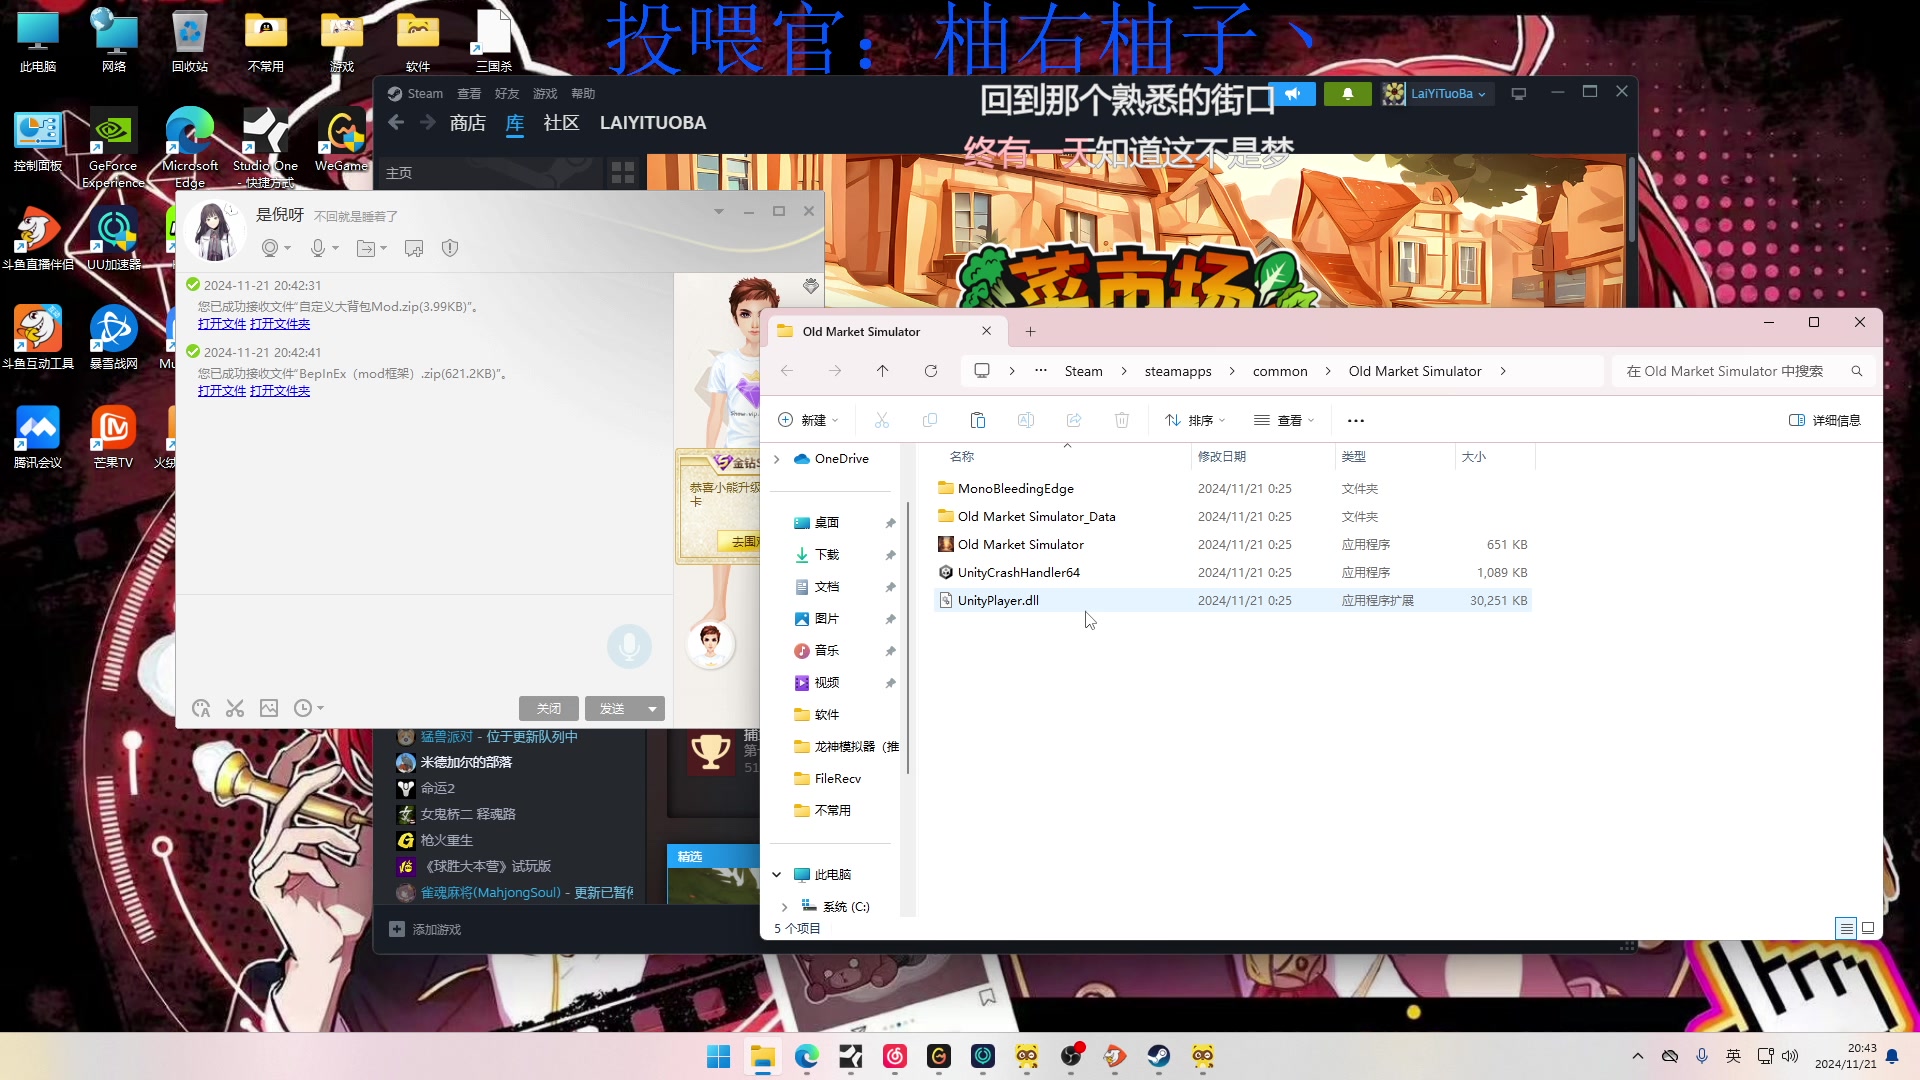Select 命运2 in the Steam game list
The image size is (1920, 1080).
pyautogui.click(x=438, y=788)
